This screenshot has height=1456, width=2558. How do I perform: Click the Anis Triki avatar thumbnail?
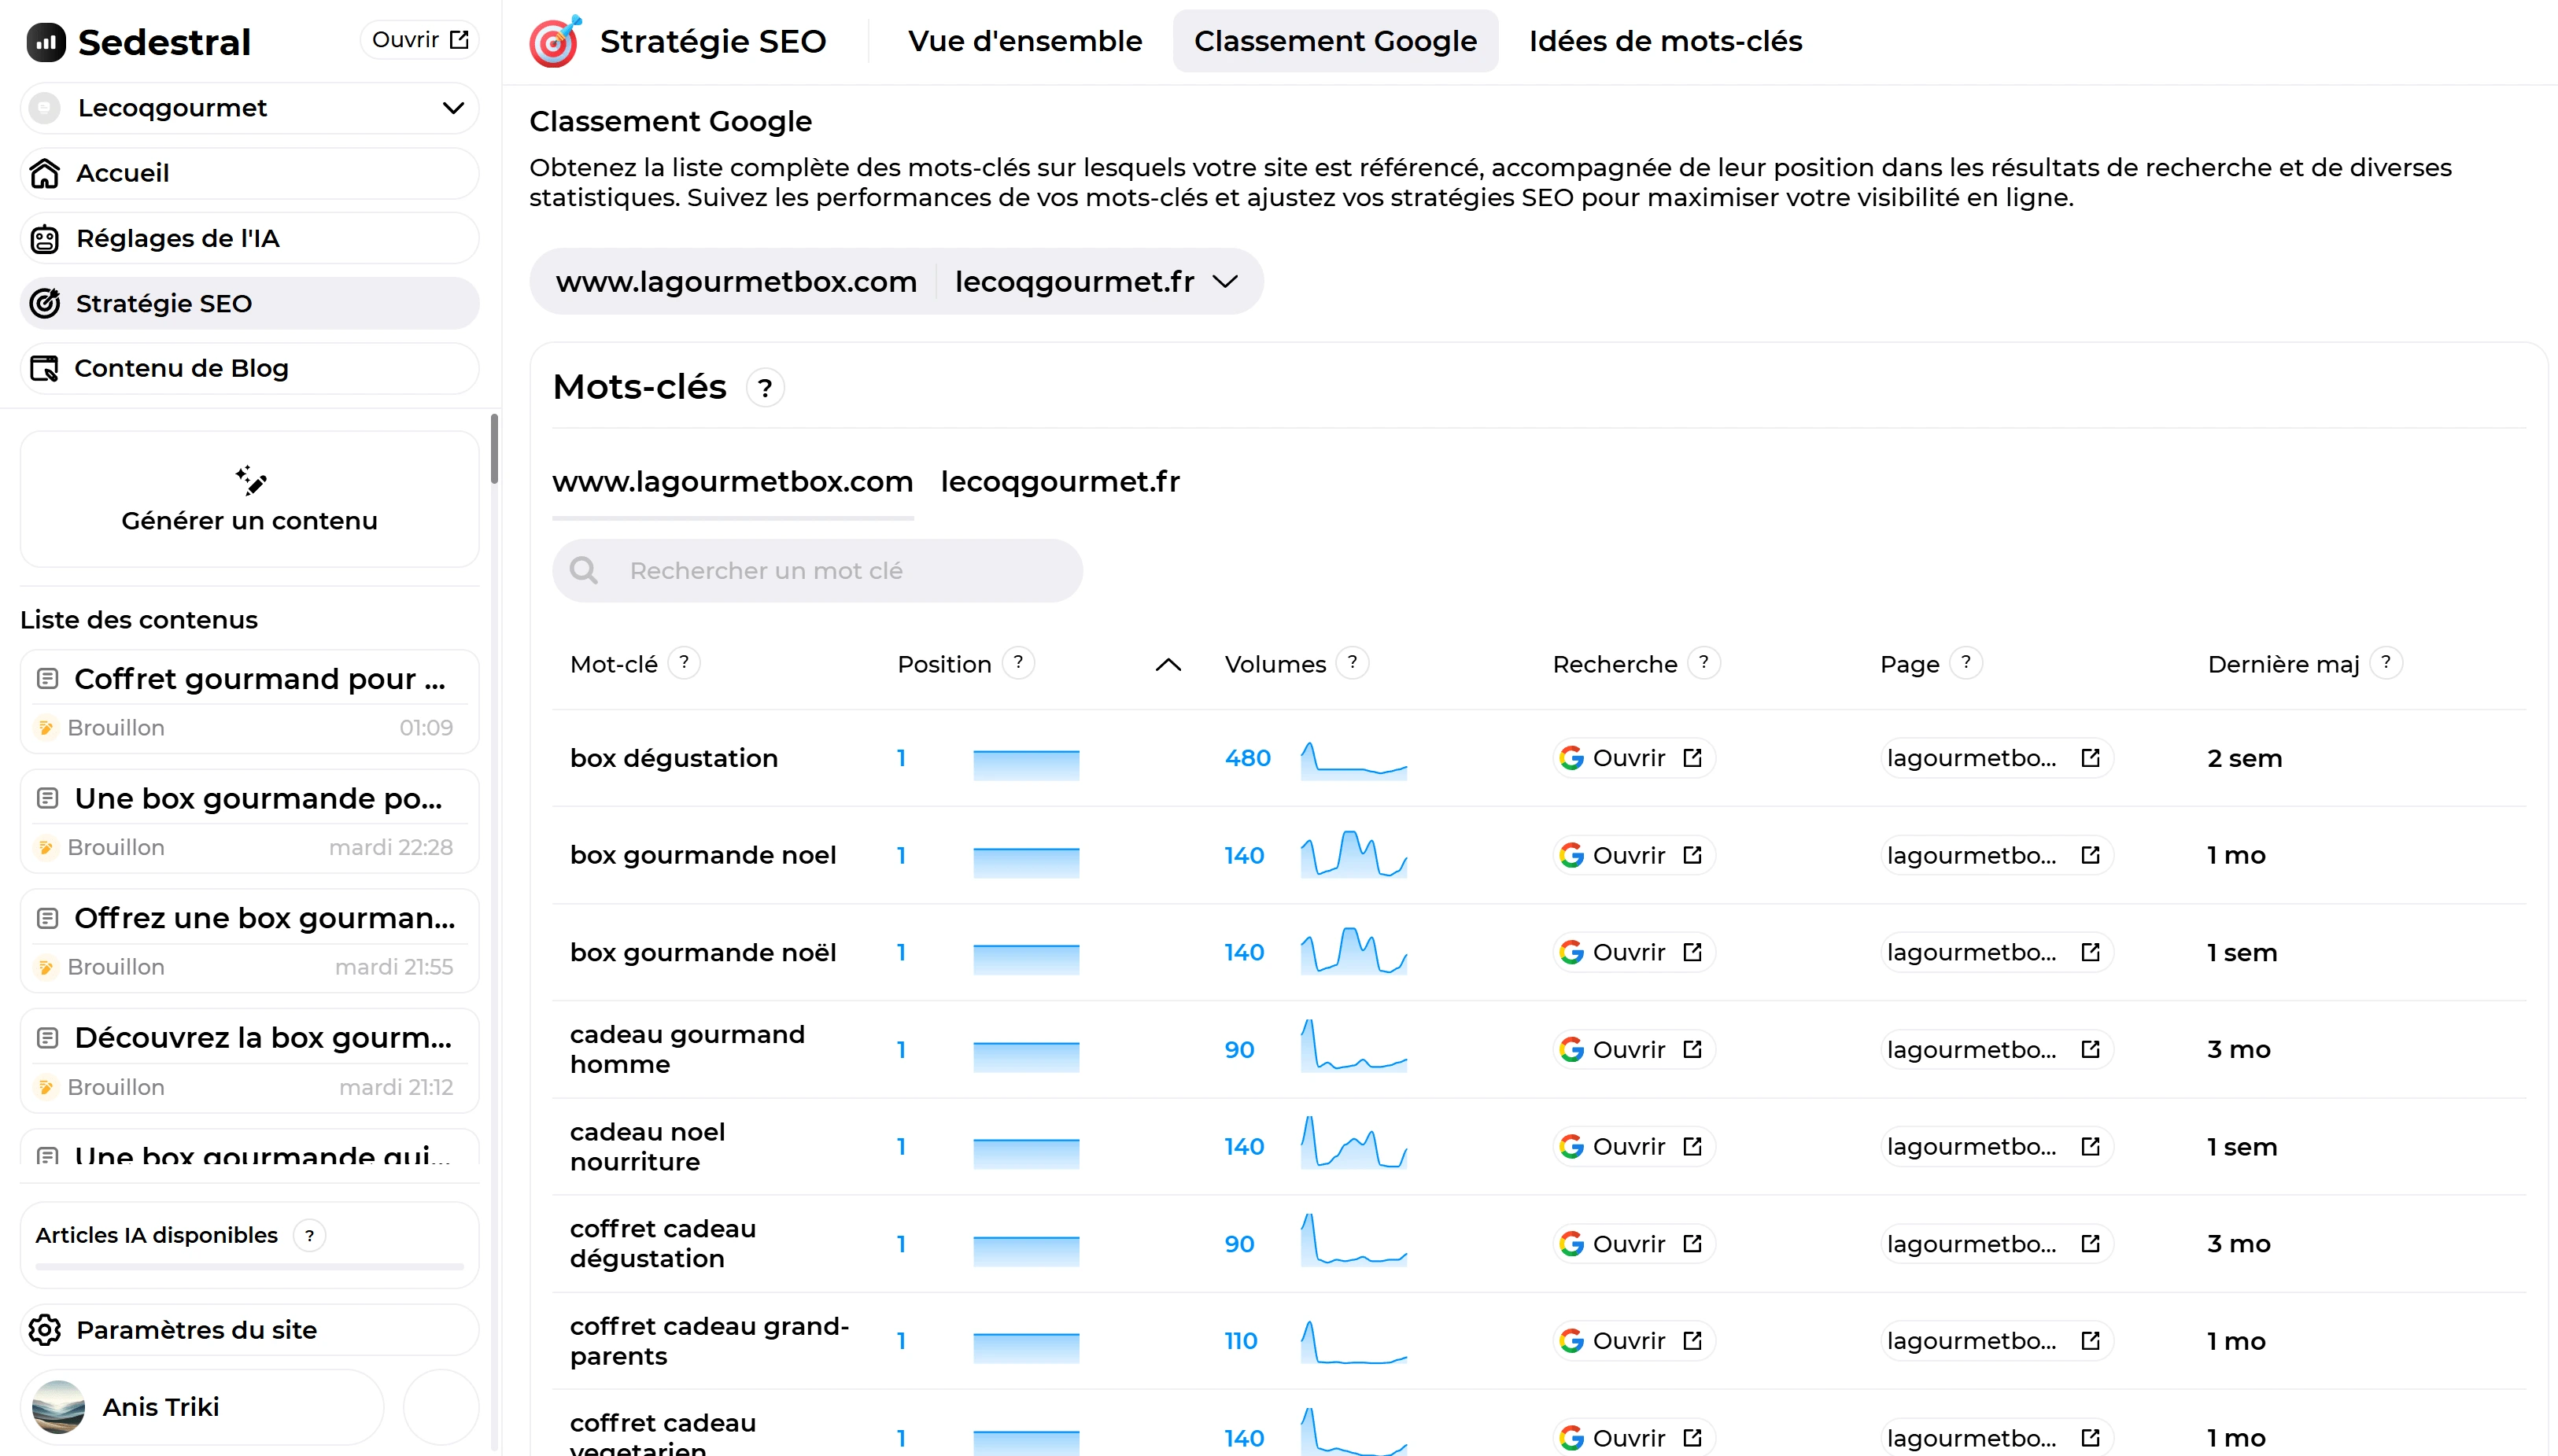click(58, 1407)
